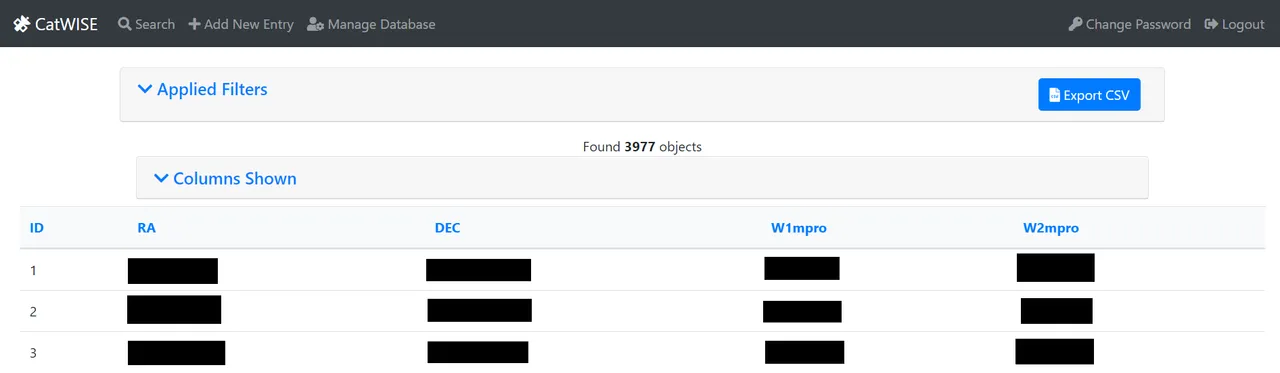
Task: Sort by the RA column header
Action: tap(146, 228)
